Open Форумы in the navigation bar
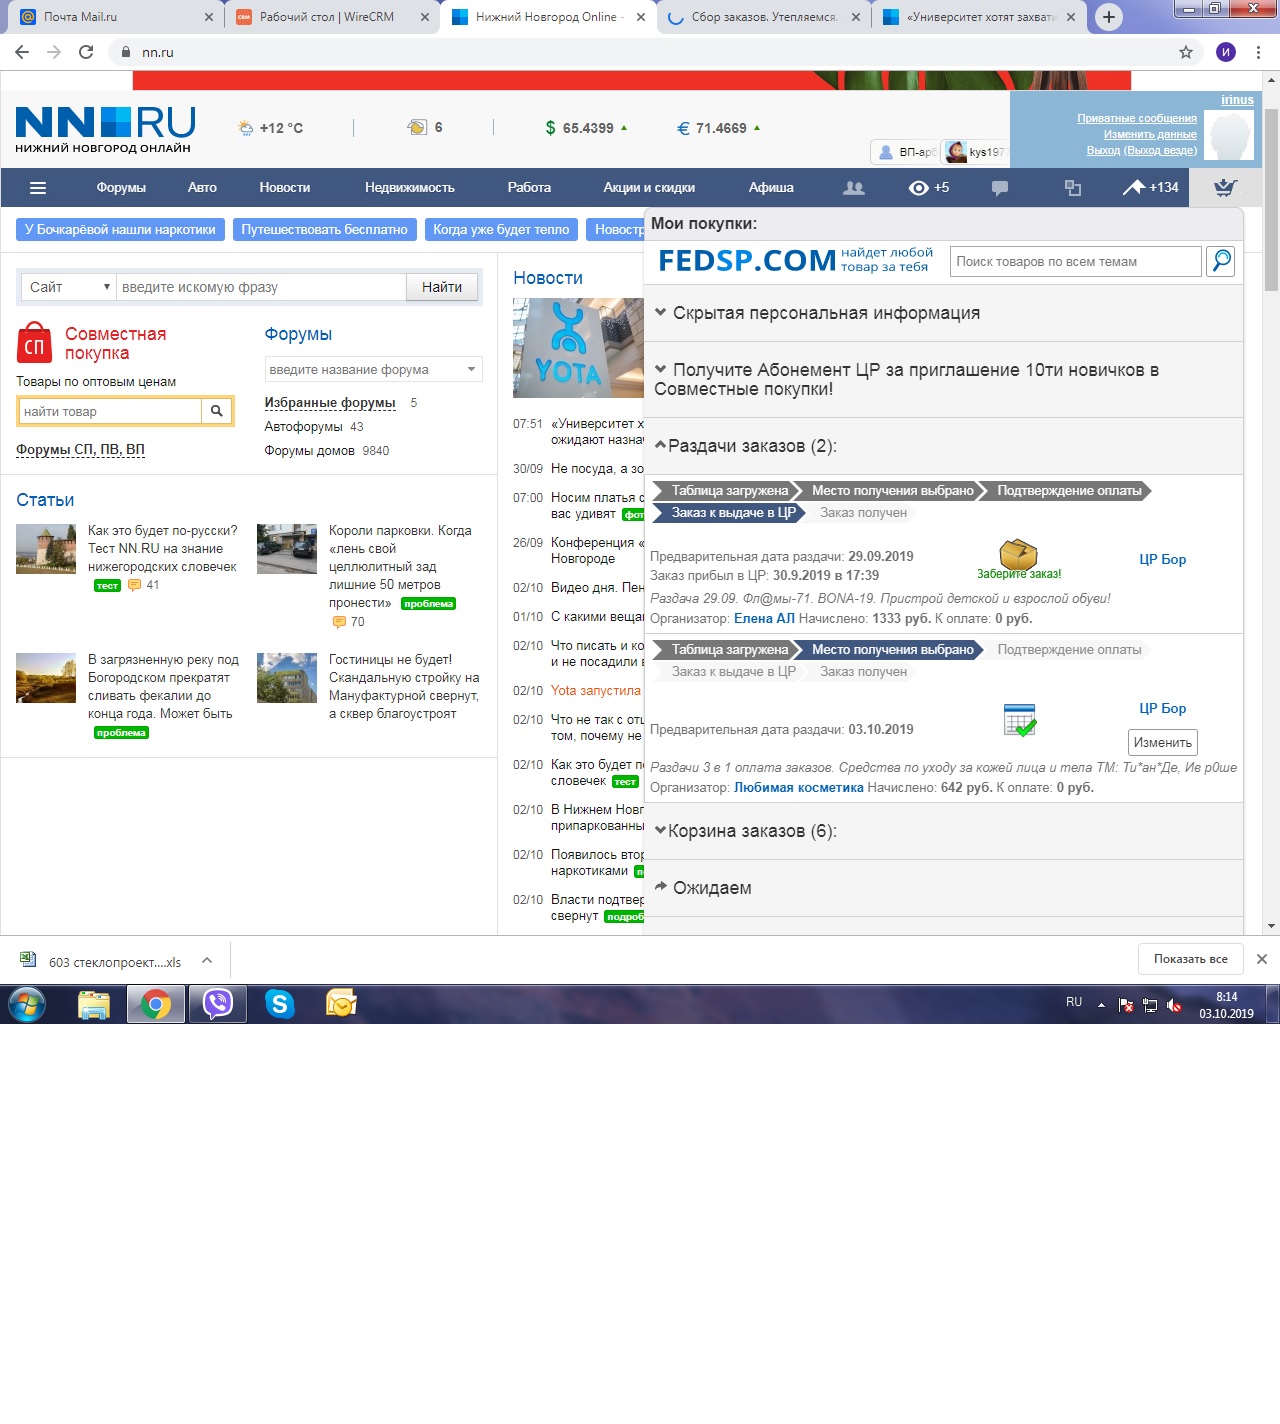 click(121, 188)
